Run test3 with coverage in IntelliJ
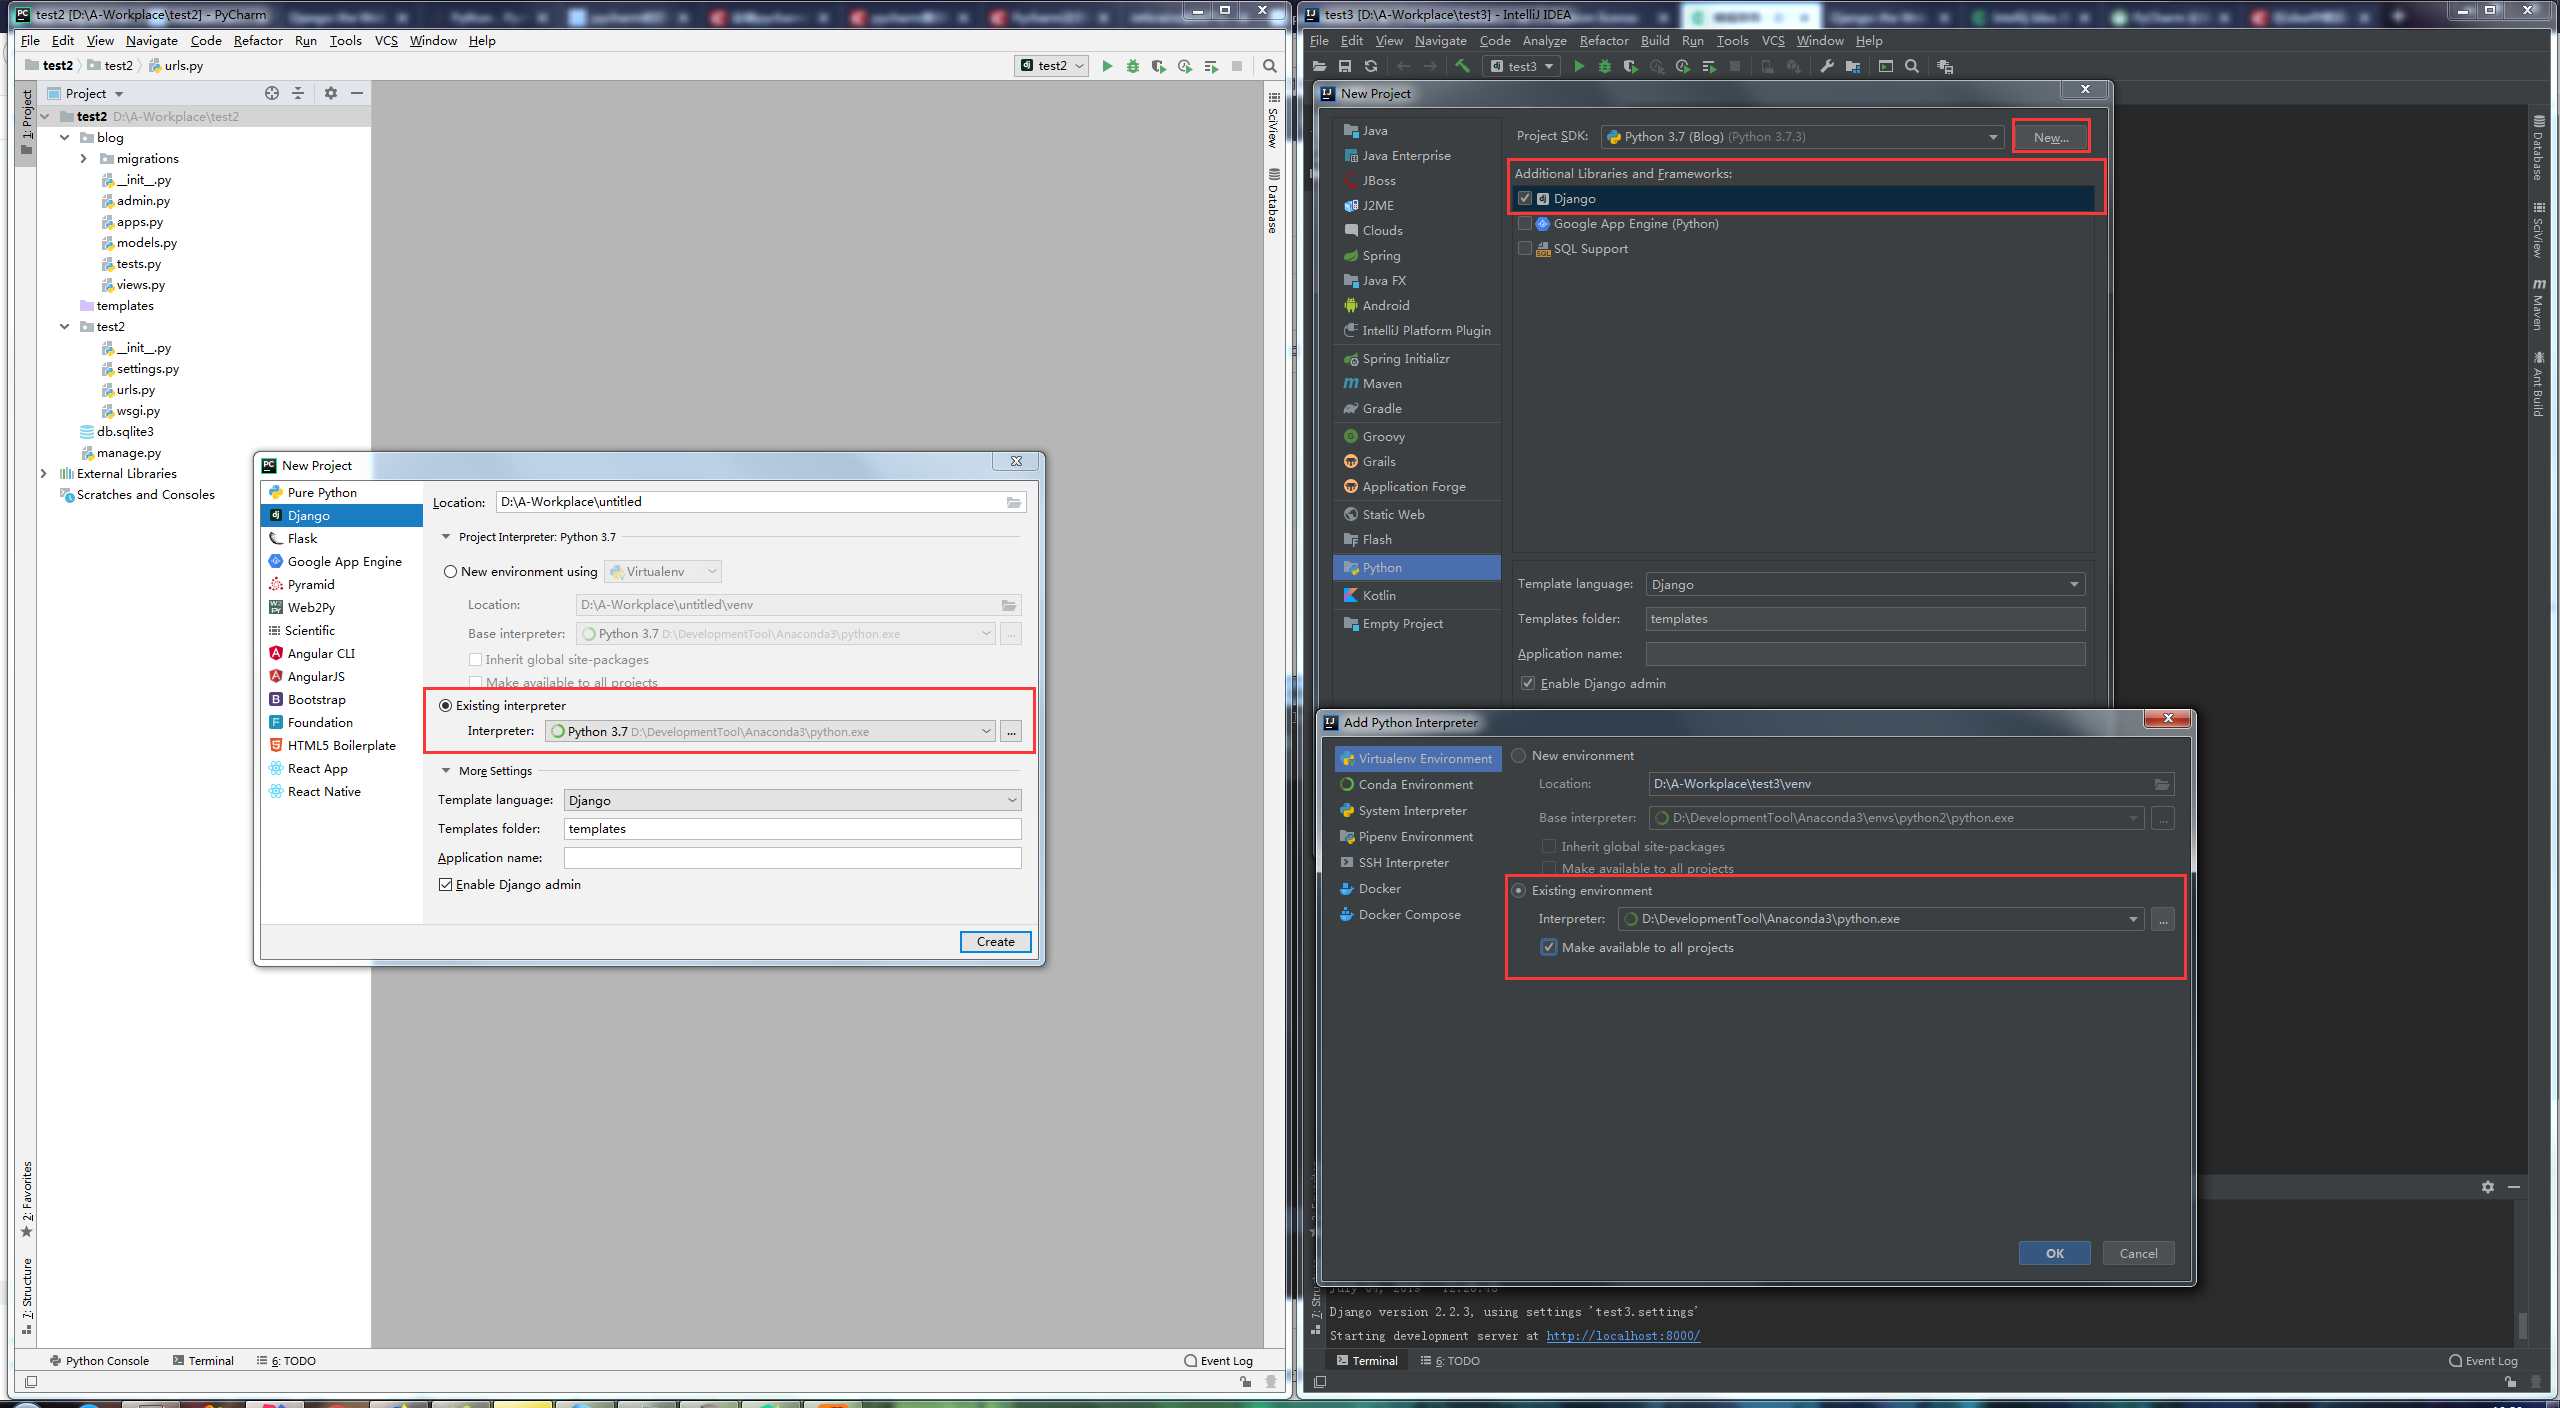This screenshot has height=1408, width=2560. click(x=1631, y=66)
